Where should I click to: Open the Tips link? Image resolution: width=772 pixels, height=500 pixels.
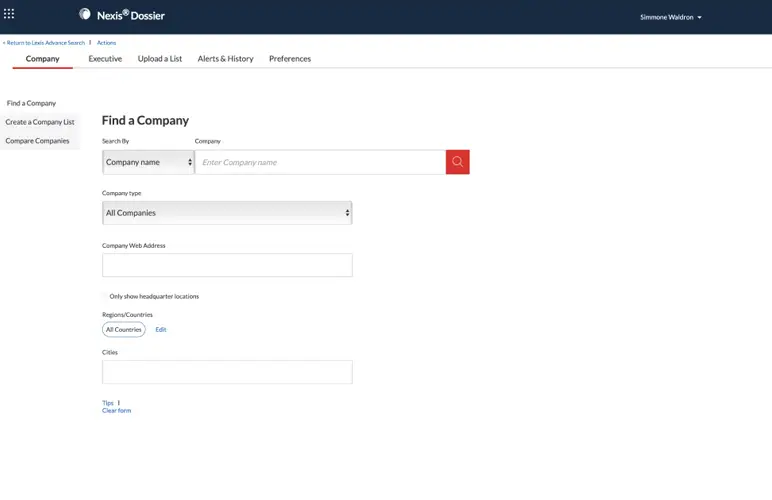coord(108,402)
